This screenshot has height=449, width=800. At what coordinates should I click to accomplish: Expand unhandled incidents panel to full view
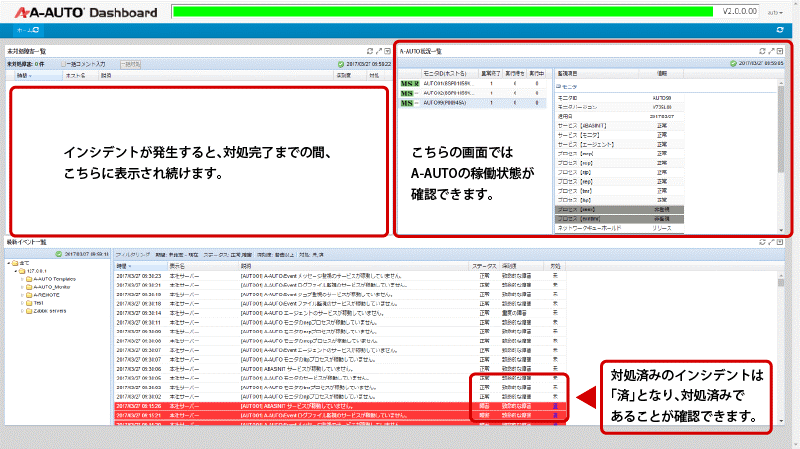pos(379,51)
